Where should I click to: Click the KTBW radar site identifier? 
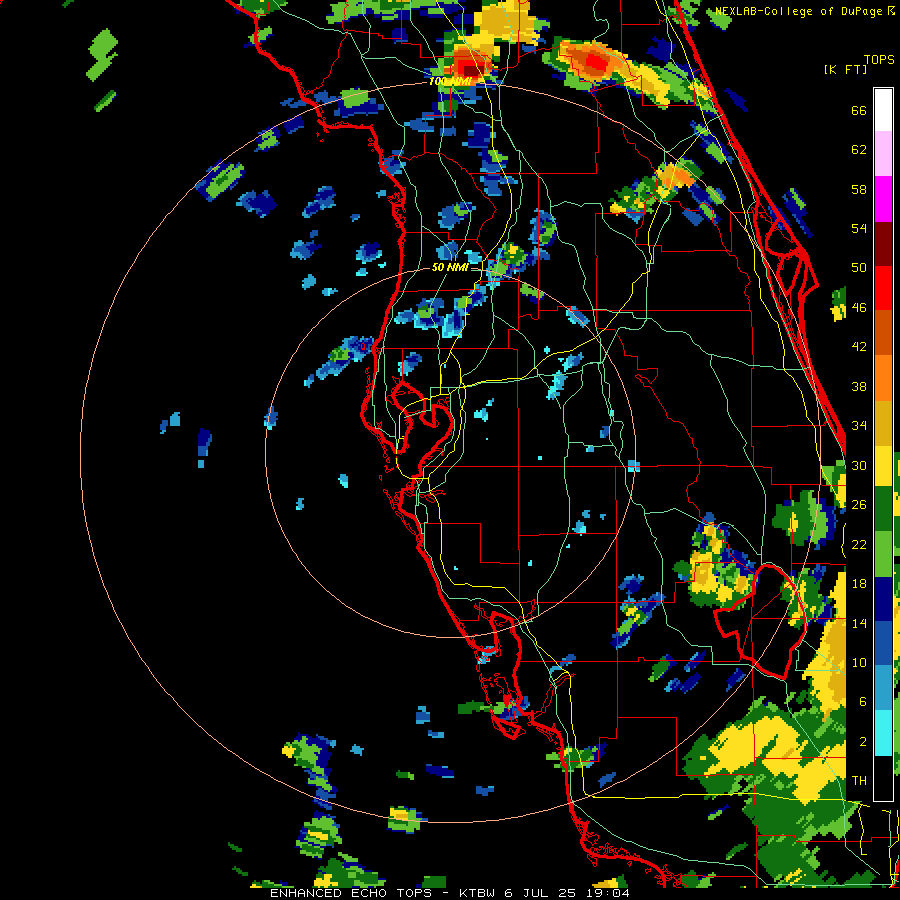click(476, 893)
